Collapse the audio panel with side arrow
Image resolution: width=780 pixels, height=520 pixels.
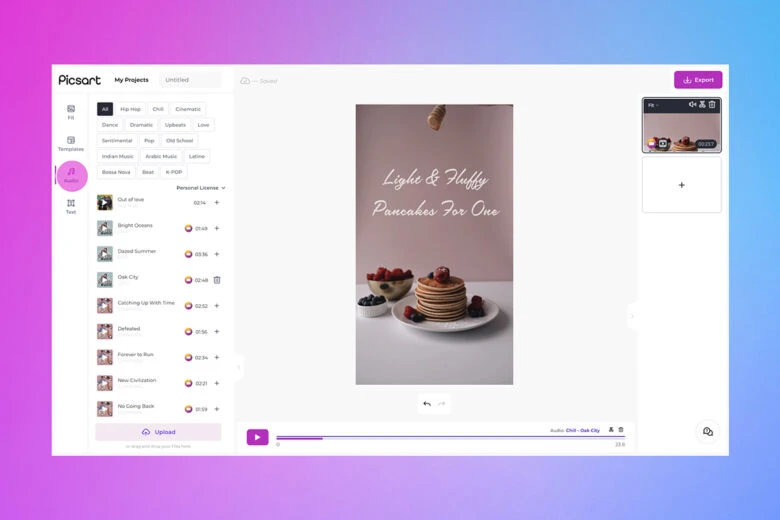coord(238,367)
